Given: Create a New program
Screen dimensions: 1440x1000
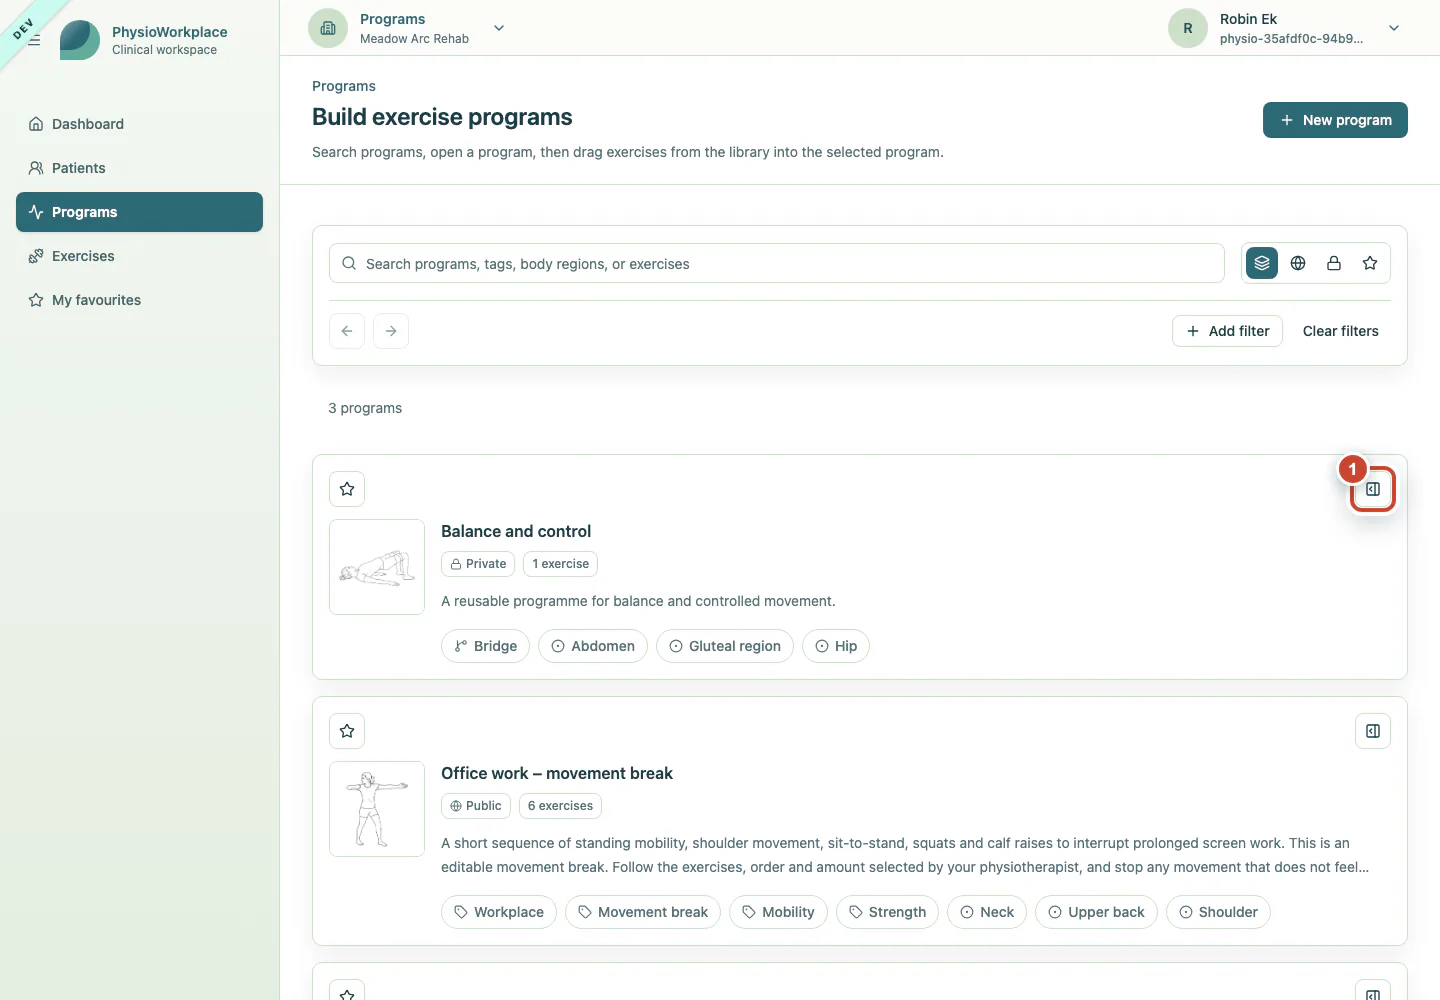Looking at the screenshot, I should click(1335, 120).
